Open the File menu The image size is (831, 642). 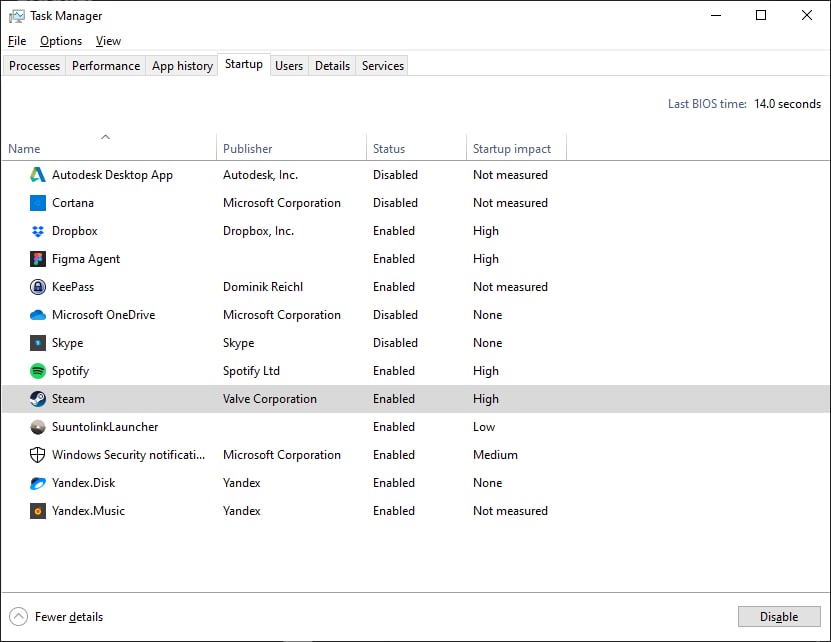click(17, 41)
